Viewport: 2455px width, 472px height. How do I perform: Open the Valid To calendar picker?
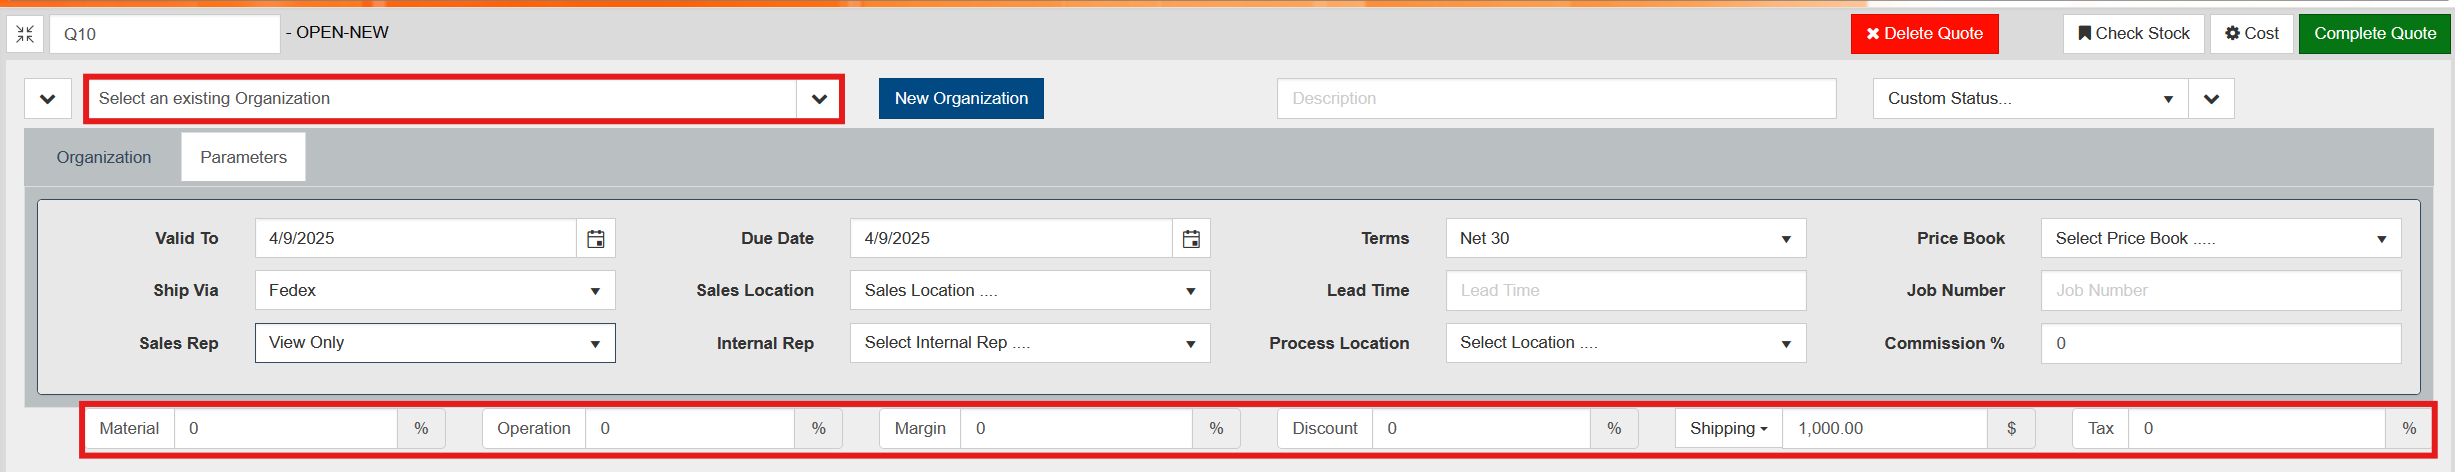(x=595, y=239)
